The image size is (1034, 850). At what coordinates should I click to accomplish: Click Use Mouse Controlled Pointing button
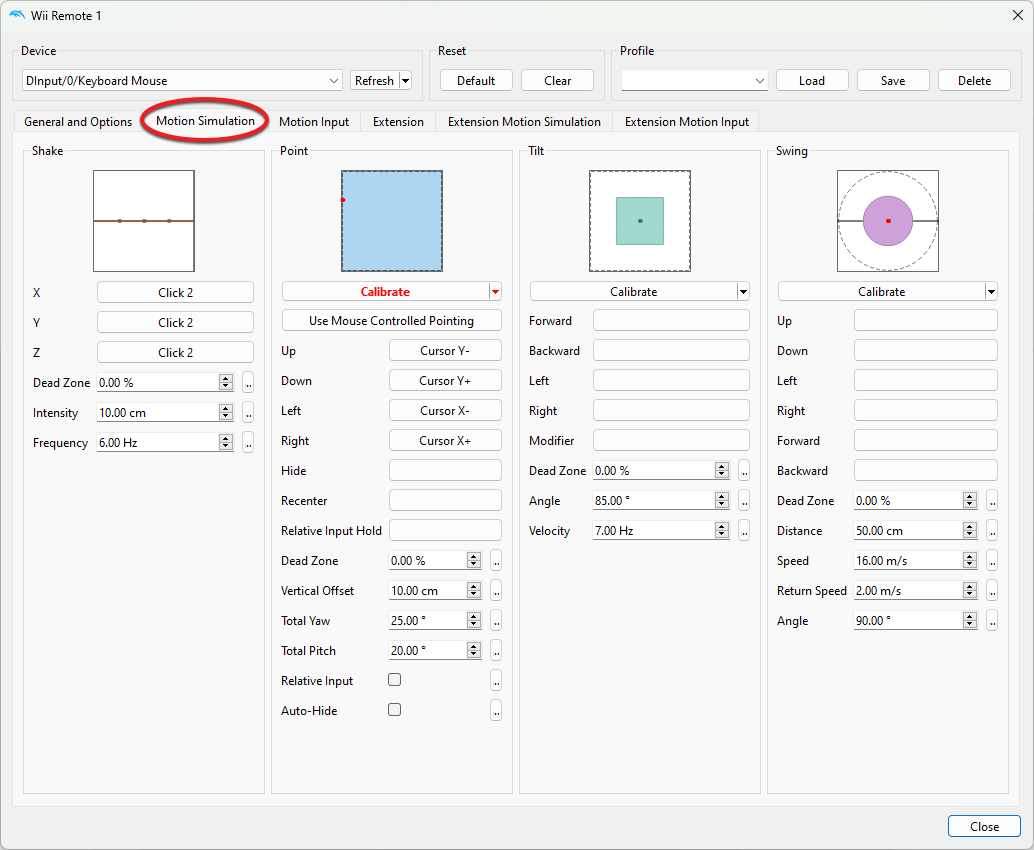coord(392,321)
